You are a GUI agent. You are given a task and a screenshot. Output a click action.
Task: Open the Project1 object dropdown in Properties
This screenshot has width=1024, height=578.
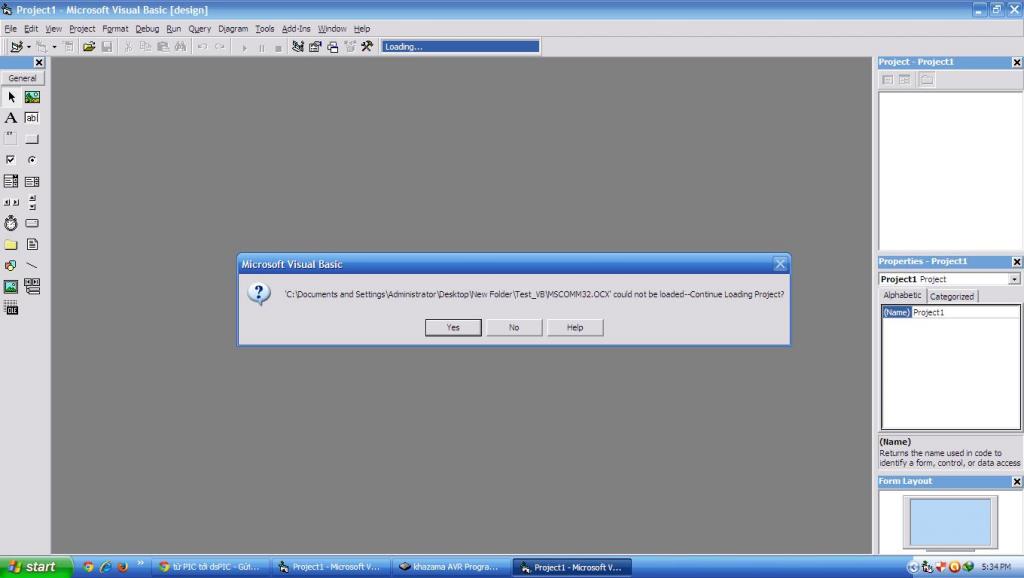[1014, 279]
